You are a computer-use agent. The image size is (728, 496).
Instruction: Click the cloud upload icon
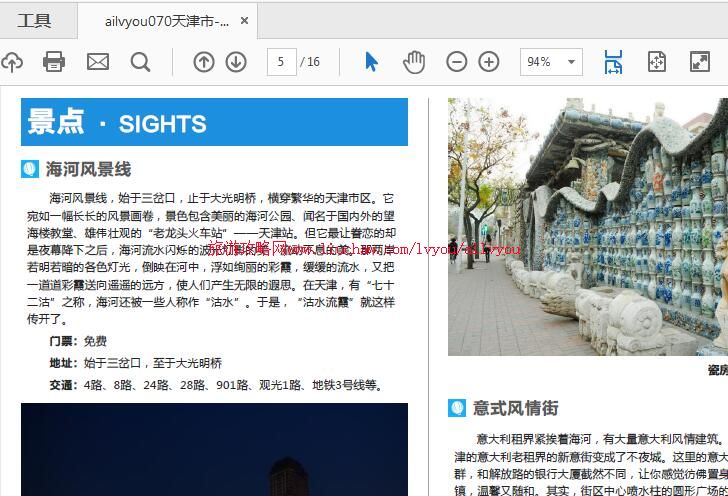tap(11, 62)
